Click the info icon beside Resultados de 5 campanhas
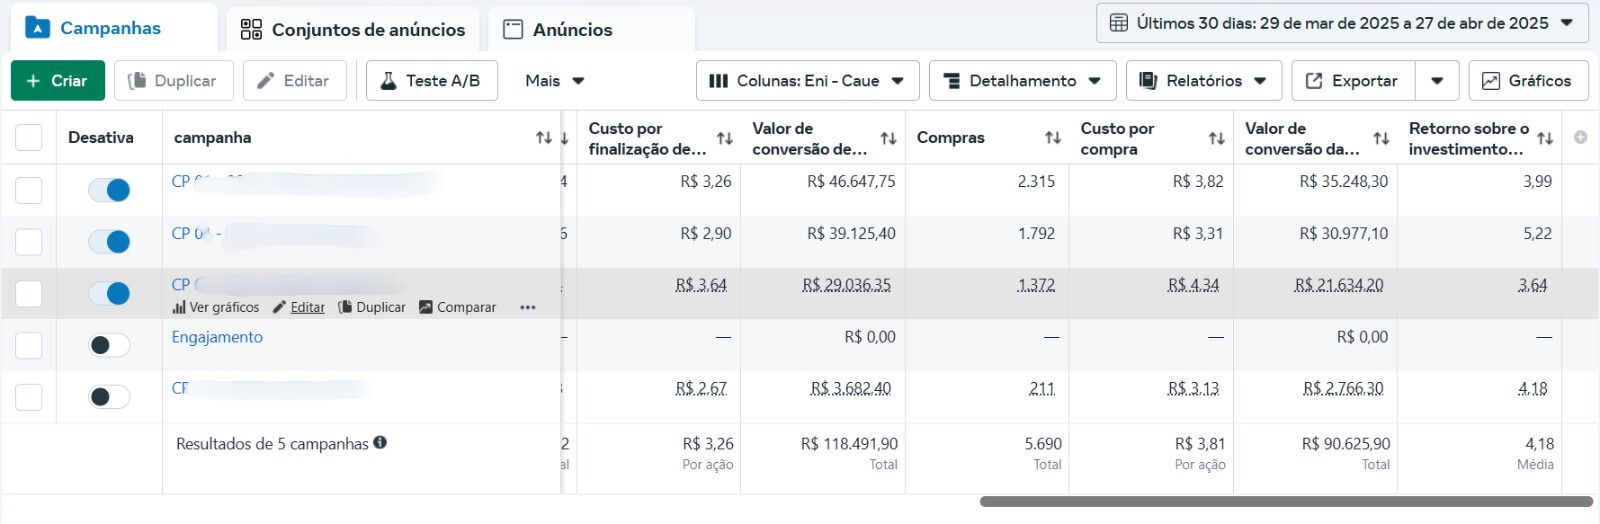 coord(380,442)
